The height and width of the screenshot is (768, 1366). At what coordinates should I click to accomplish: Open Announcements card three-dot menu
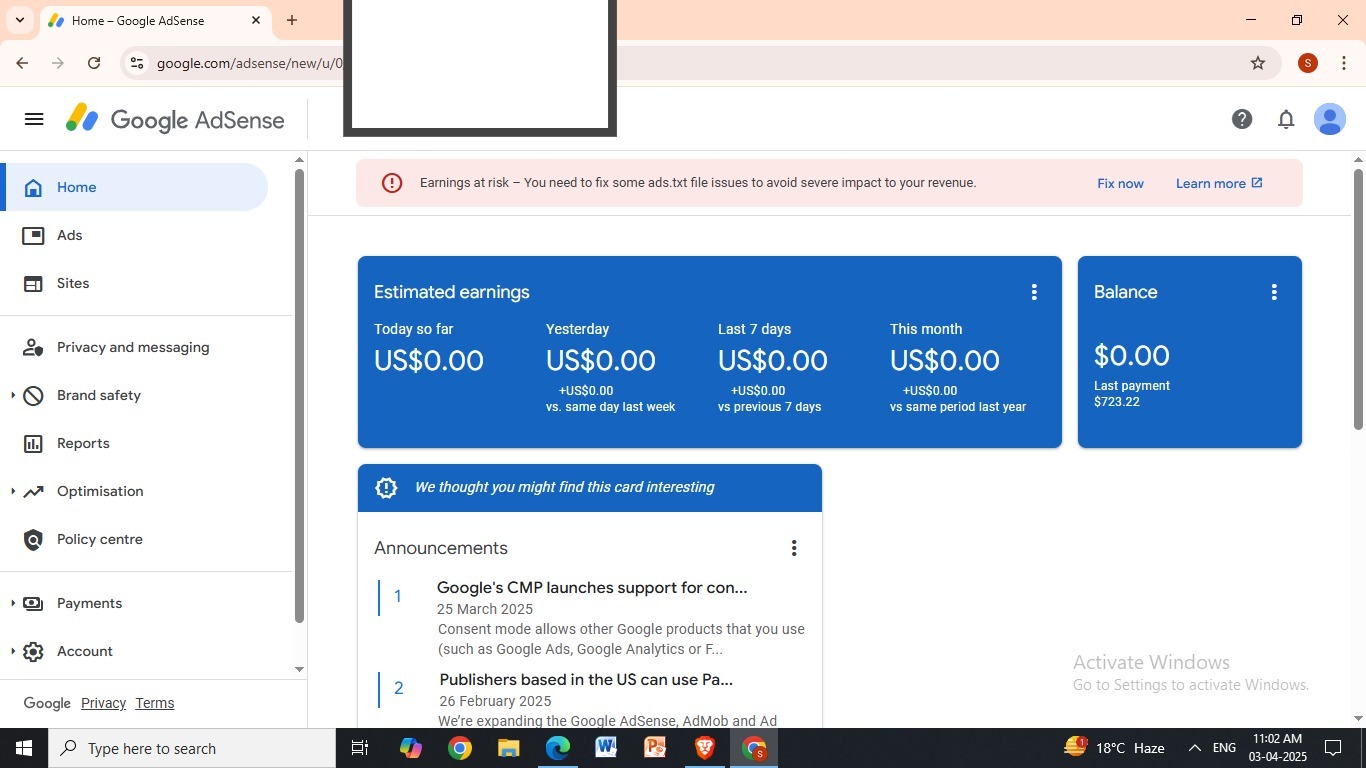pyautogui.click(x=794, y=548)
